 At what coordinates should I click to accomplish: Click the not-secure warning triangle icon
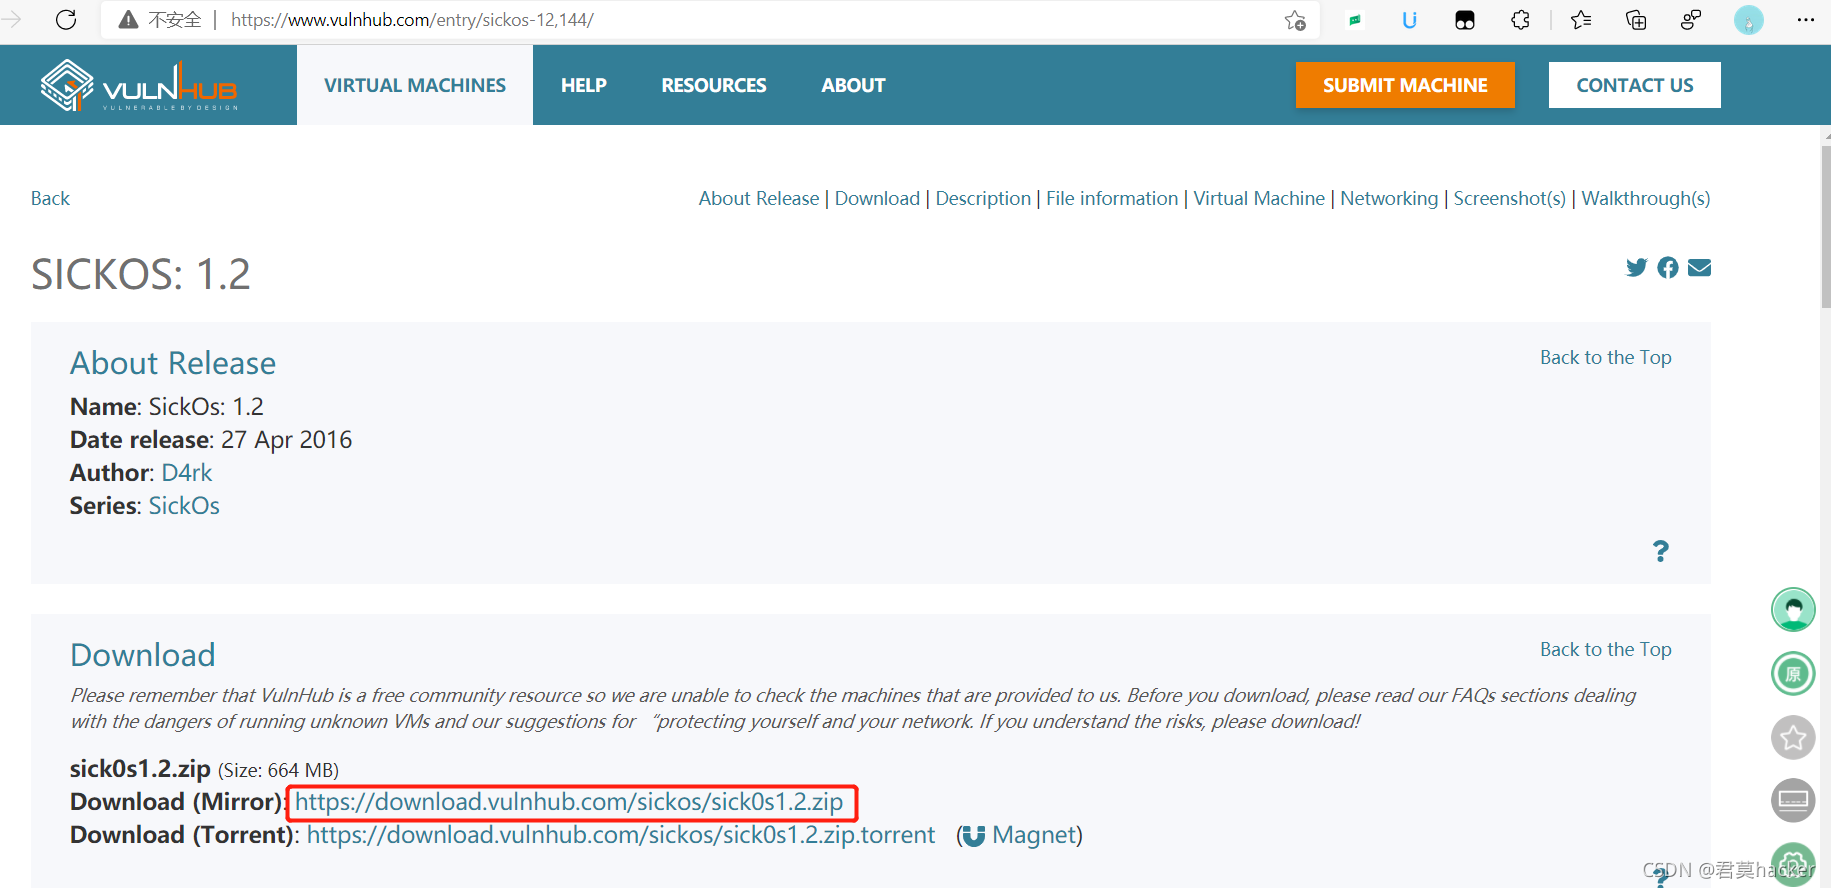click(x=128, y=20)
